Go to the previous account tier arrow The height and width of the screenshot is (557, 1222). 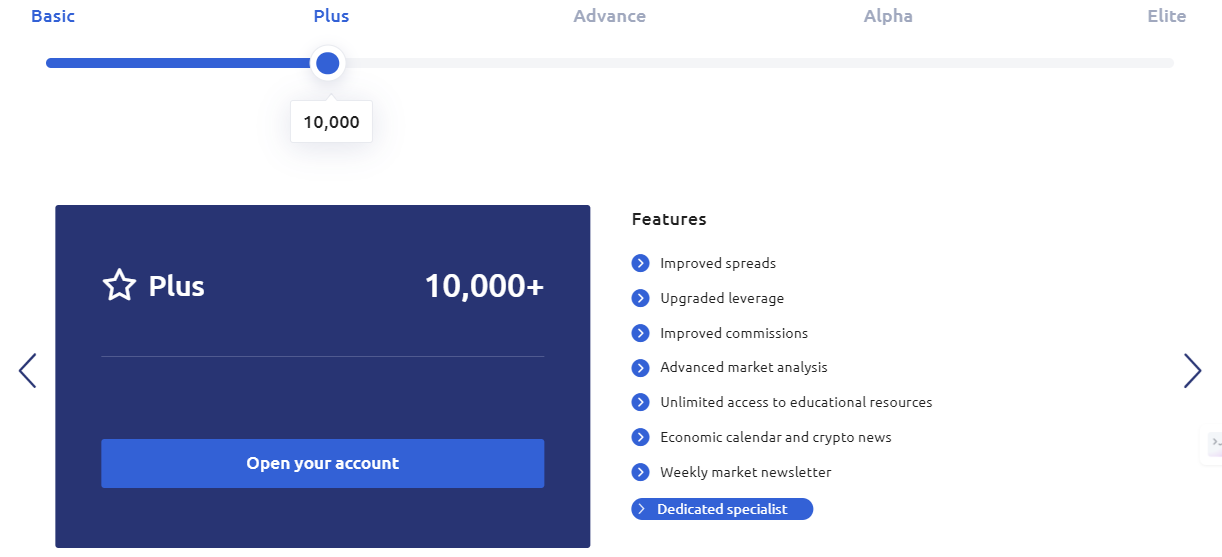[x=28, y=371]
